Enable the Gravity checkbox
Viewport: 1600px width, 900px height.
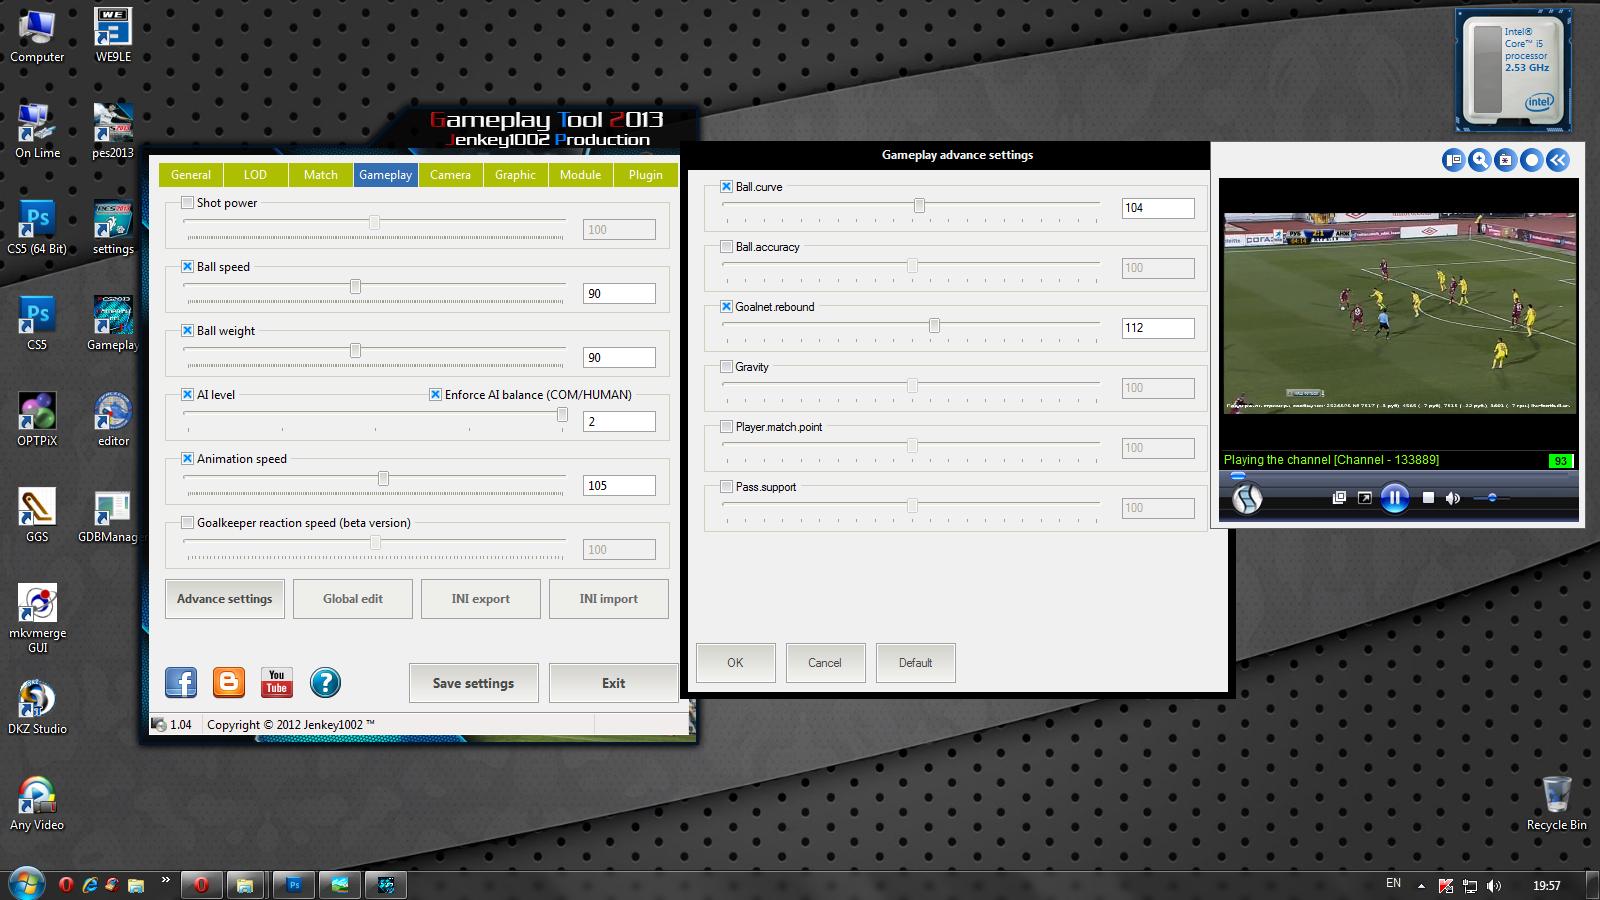pos(726,367)
